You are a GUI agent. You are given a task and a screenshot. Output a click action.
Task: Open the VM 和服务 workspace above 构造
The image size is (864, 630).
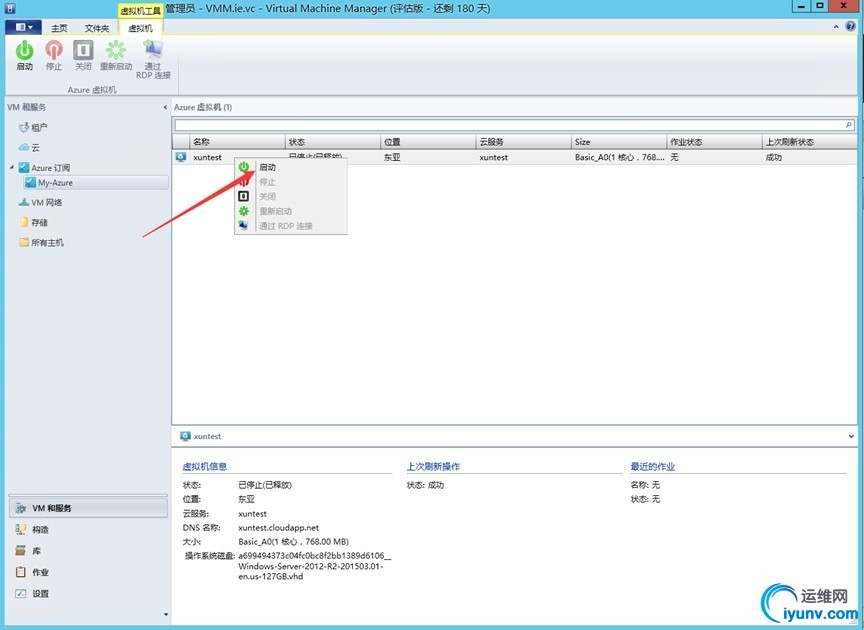point(88,508)
